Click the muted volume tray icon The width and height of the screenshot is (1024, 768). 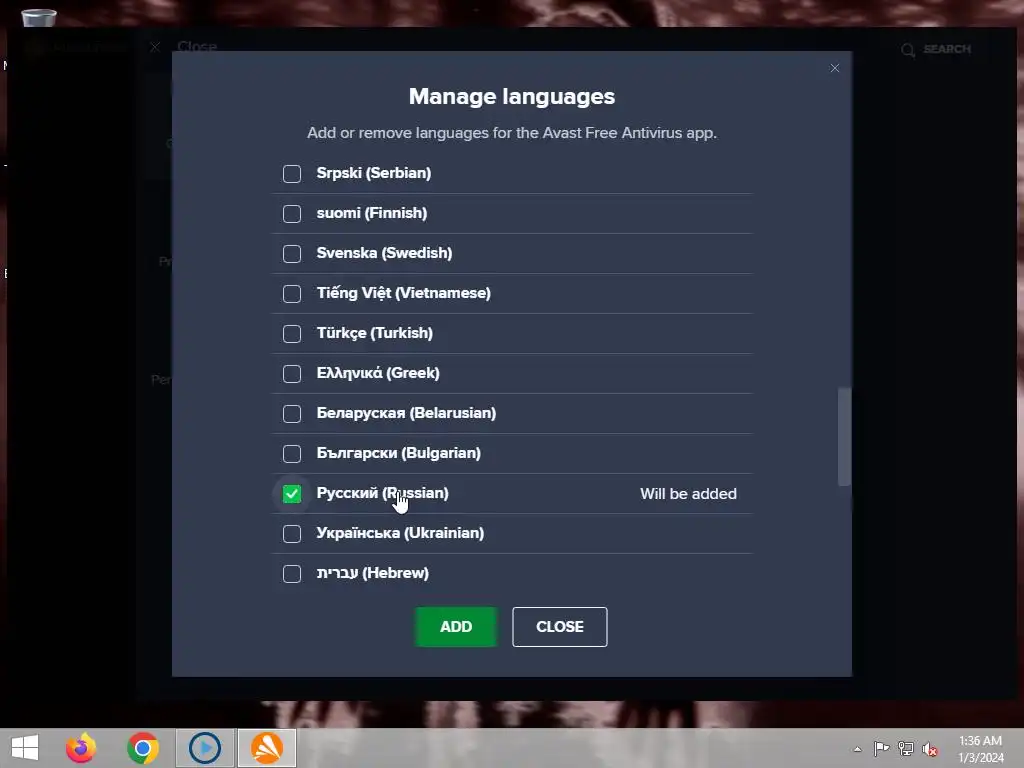pyautogui.click(x=930, y=749)
